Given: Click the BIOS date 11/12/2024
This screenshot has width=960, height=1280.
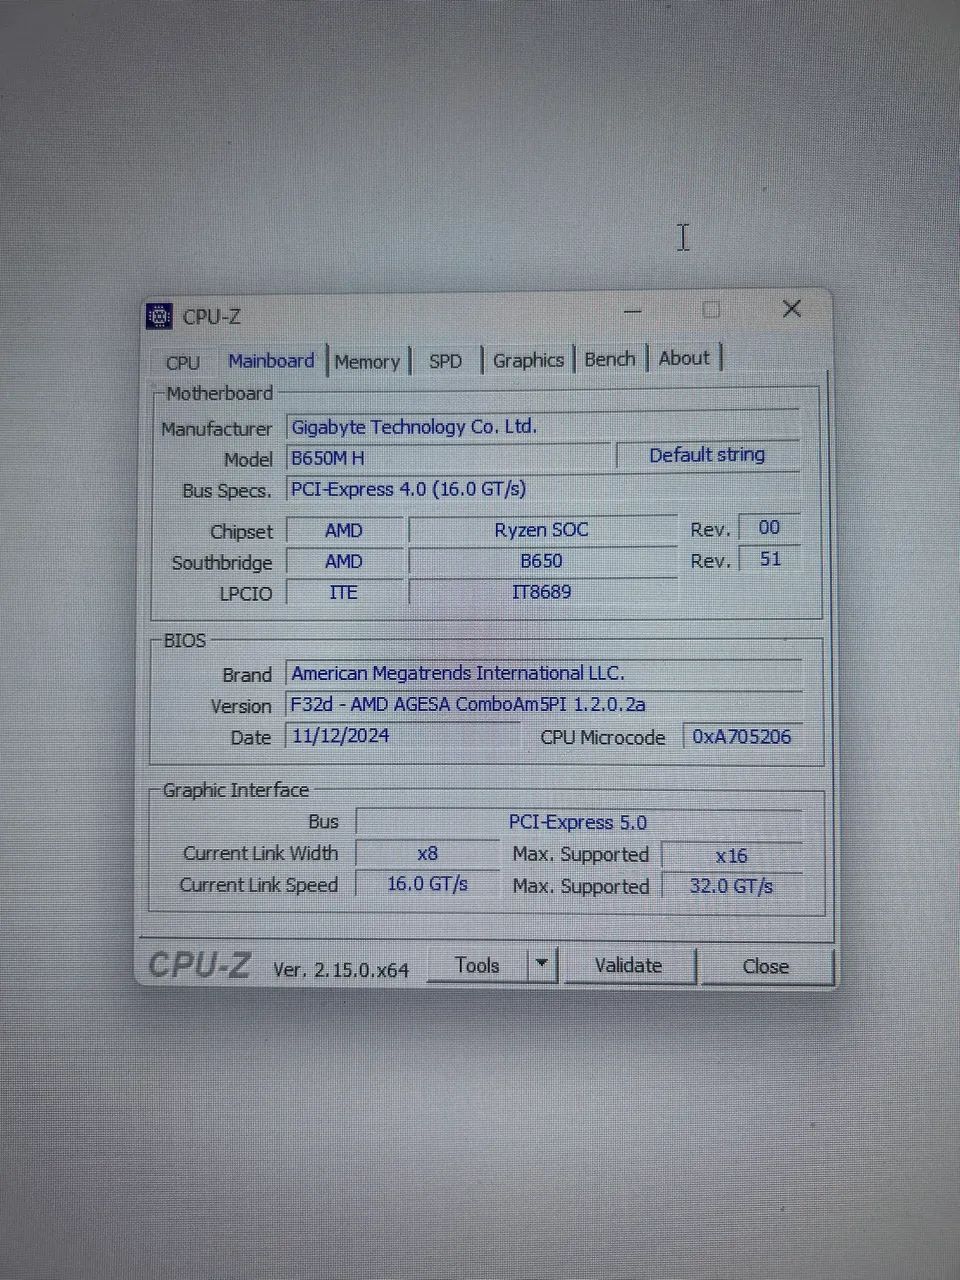Looking at the screenshot, I should click(403, 736).
